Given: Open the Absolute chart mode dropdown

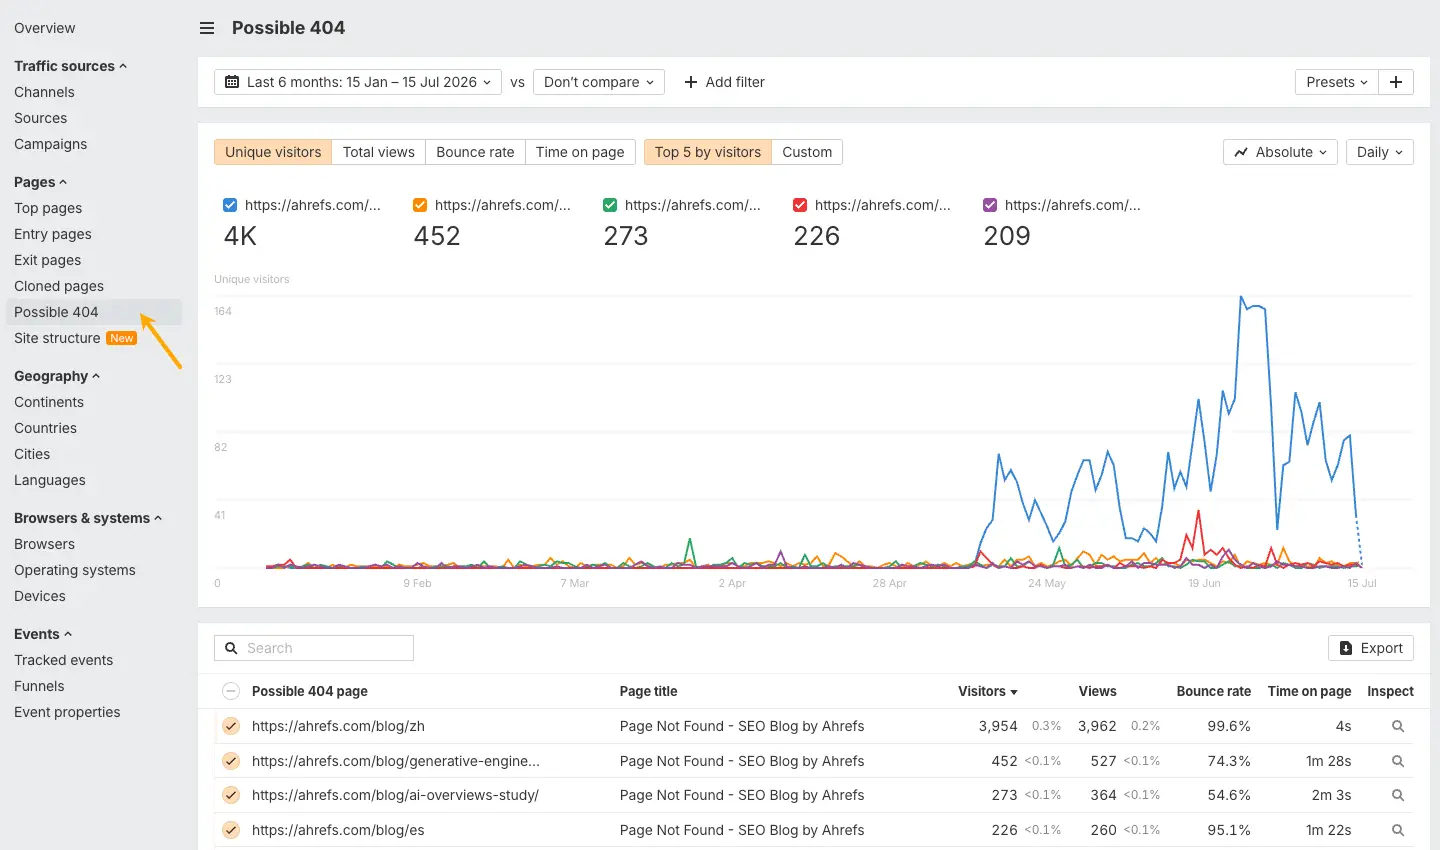Looking at the screenshot, I should point(1280,152).
